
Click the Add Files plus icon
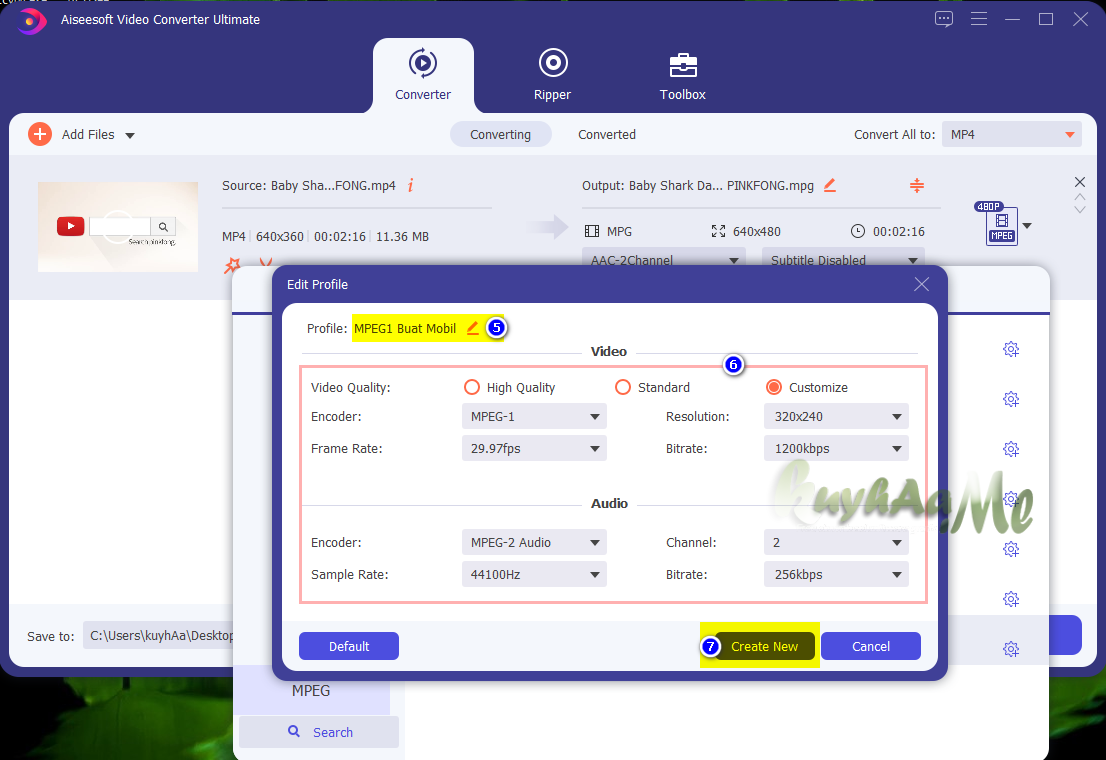[40, 134]
